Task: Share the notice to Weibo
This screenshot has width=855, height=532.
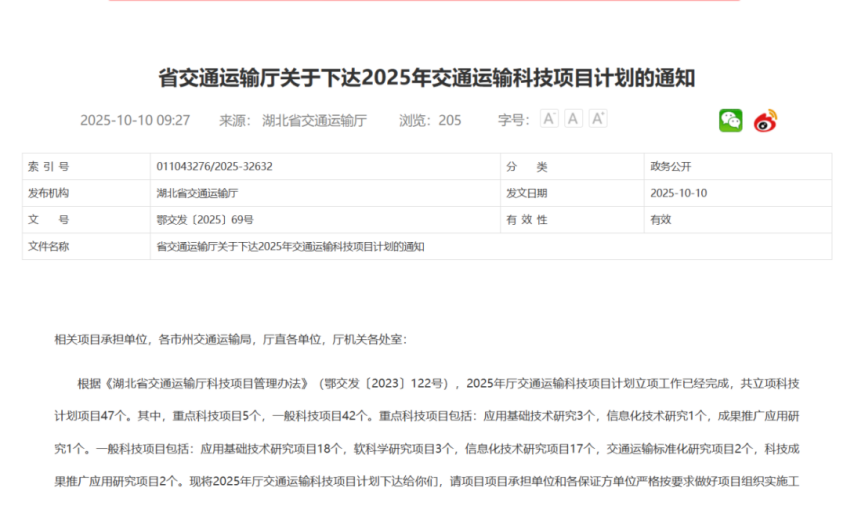Action: [x=765, y=121]
